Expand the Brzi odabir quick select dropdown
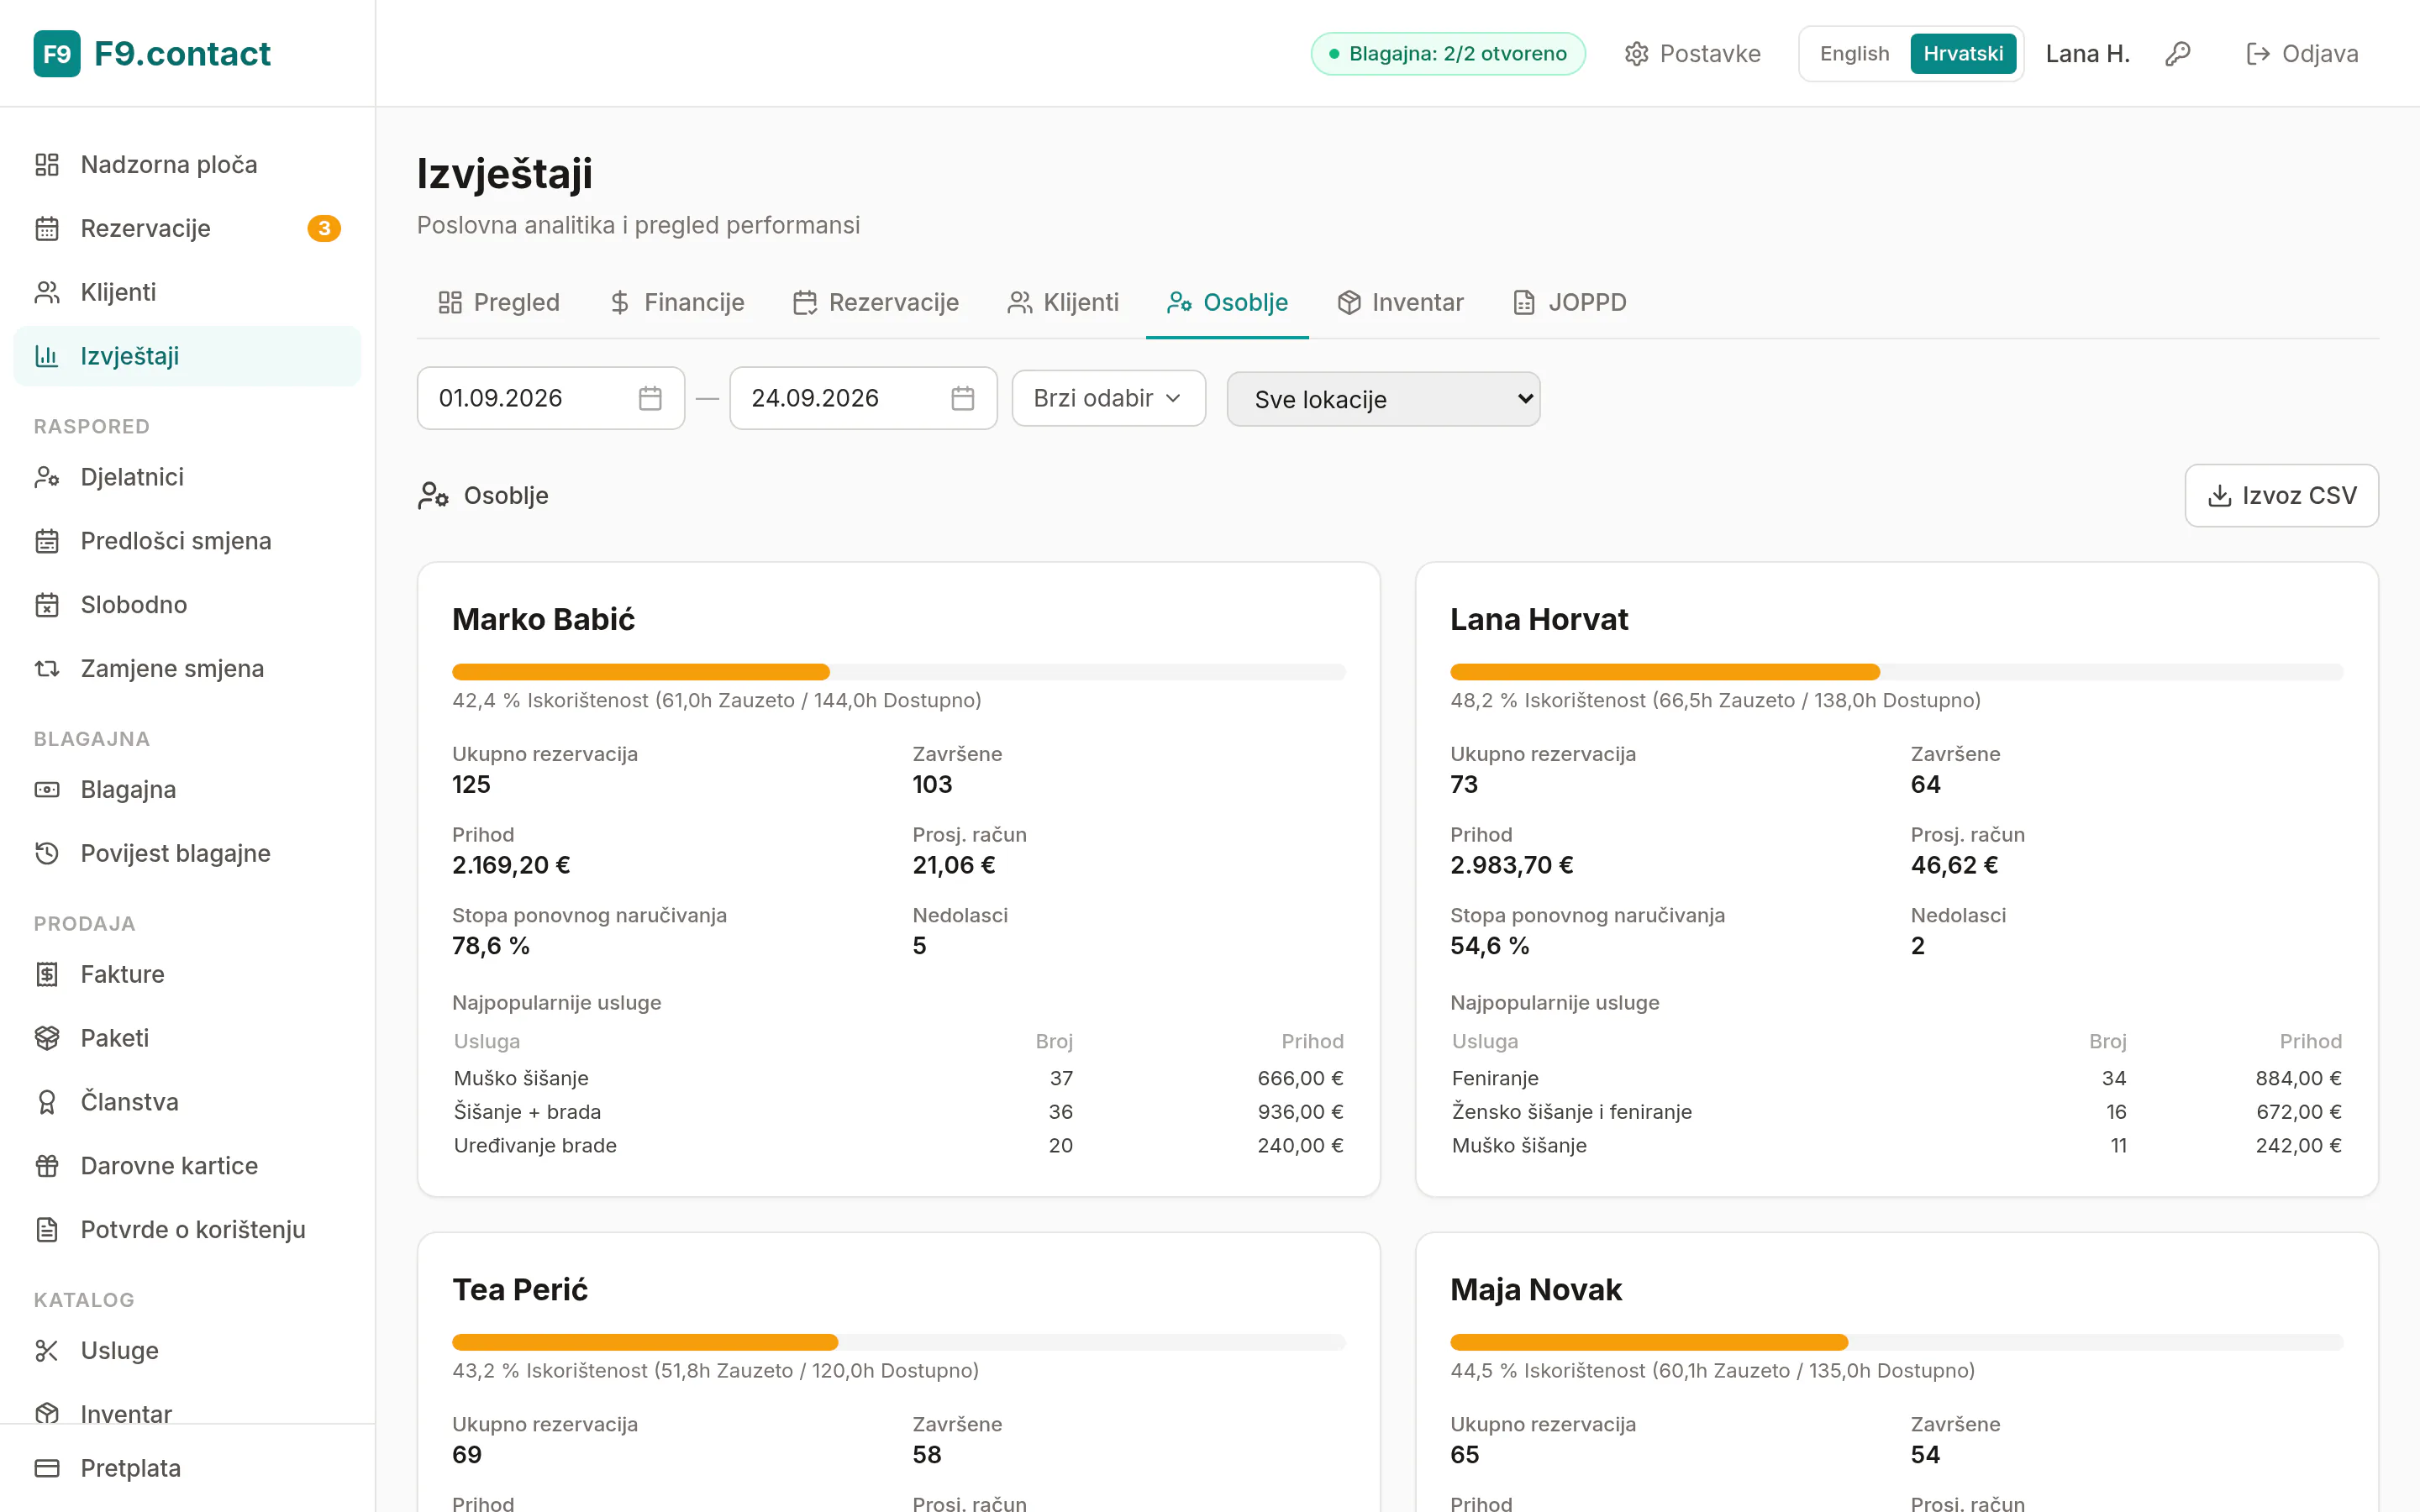This screenshot has width=2420, height=1512. click(x=1108, y=398)
